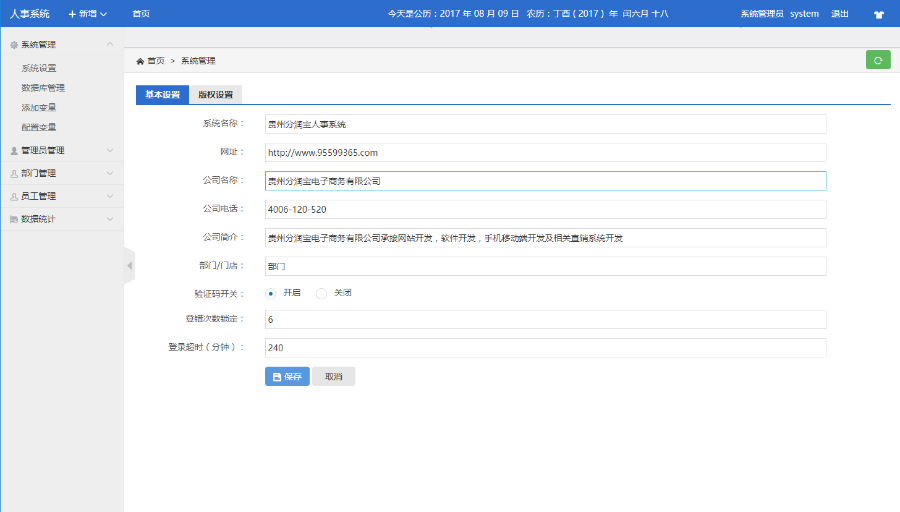This screenshot has height=512, width=900.
Task: Click the icon beside 员工管理
Action: click(x=13, y=196)
